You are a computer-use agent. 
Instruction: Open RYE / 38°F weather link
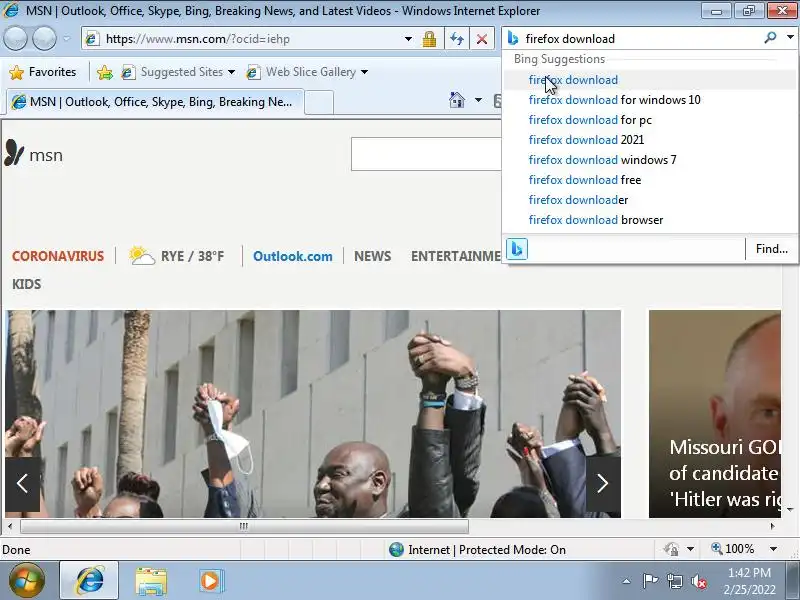tap(192, 256)
